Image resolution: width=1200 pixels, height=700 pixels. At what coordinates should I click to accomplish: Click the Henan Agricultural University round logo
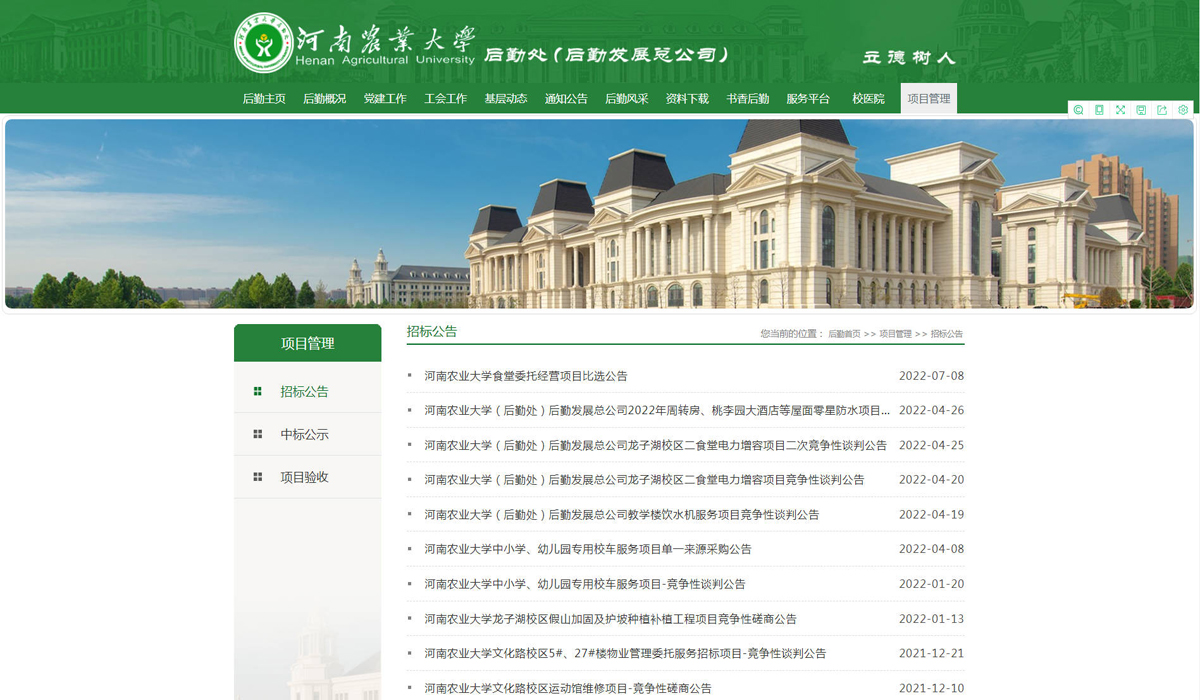[x=262, y=43]
